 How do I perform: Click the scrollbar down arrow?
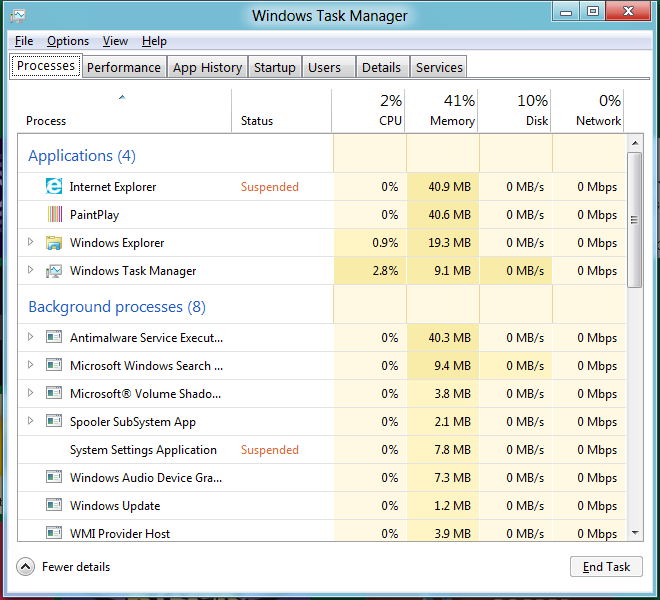(635, 533)
